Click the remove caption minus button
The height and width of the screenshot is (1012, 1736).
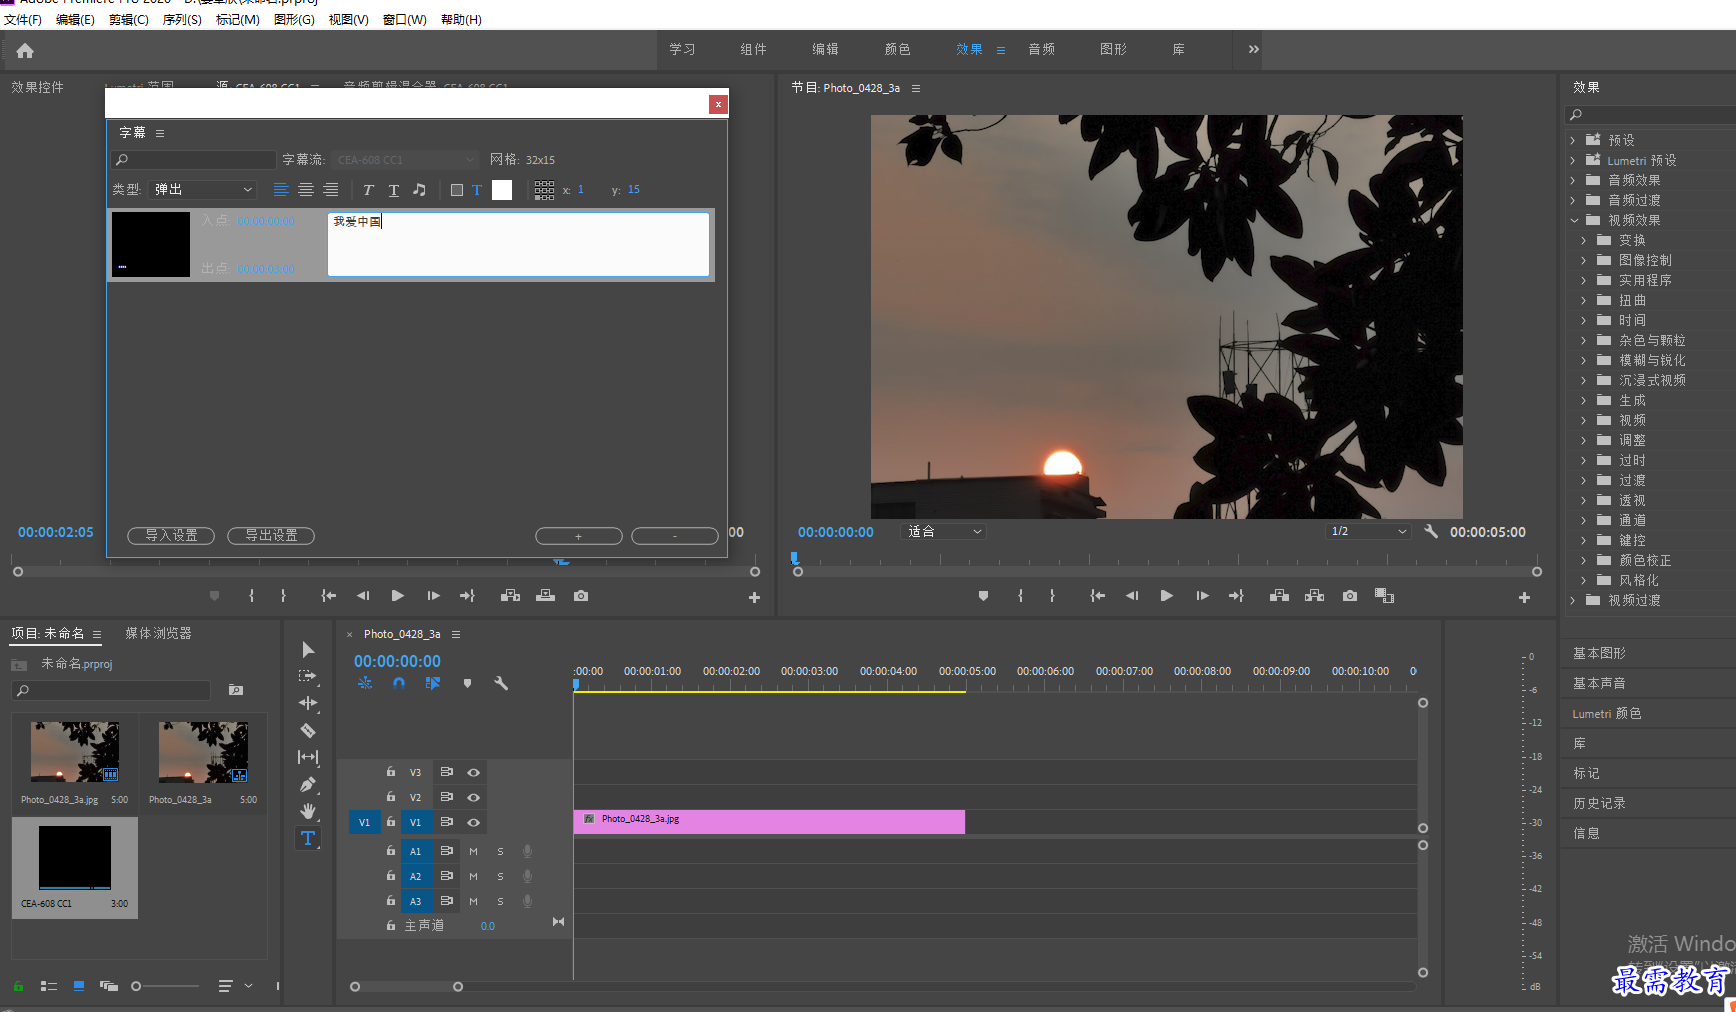(675, 536)
